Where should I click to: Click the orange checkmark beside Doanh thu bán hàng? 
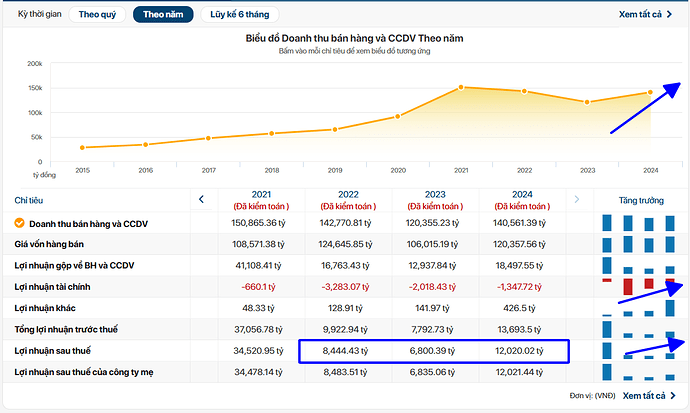(19, 224)
